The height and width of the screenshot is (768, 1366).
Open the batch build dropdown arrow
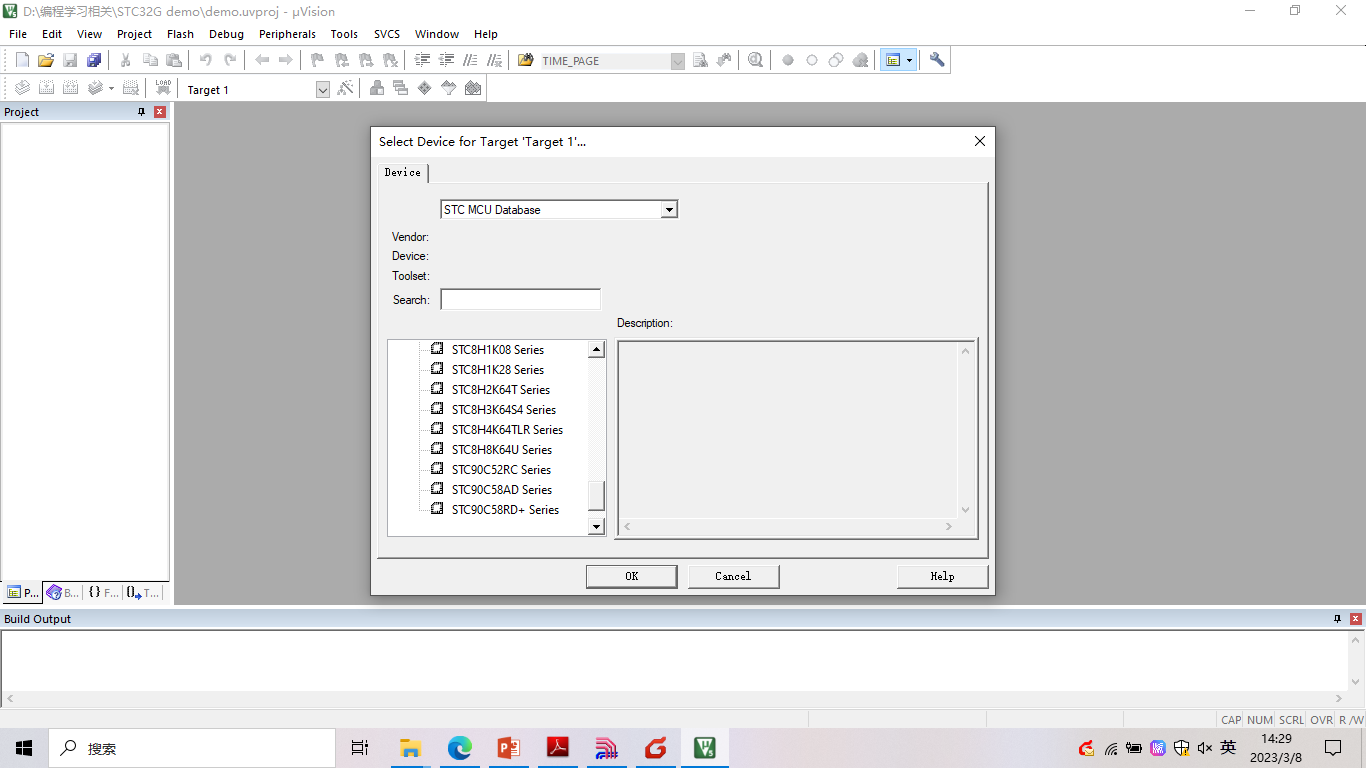111,88
